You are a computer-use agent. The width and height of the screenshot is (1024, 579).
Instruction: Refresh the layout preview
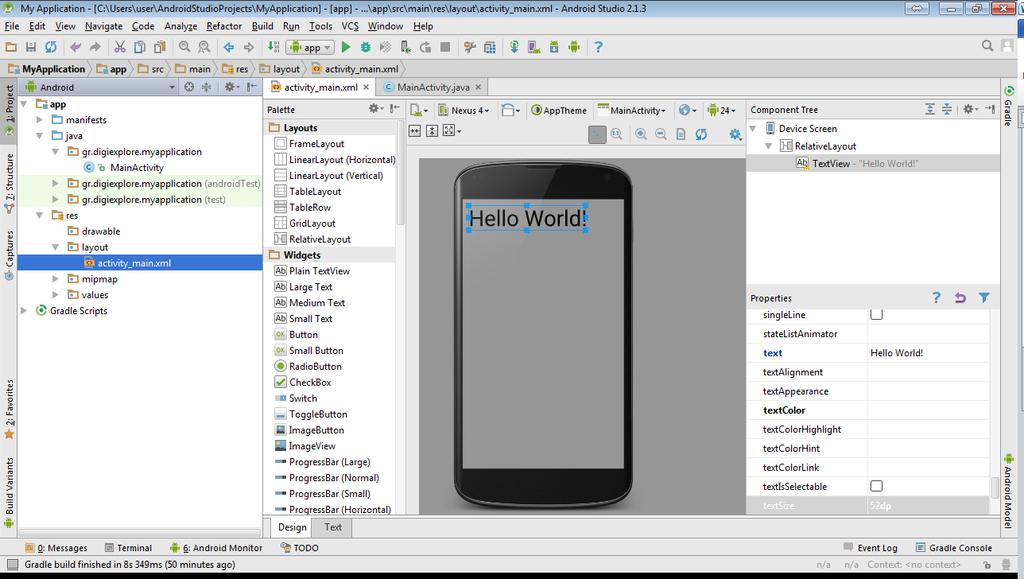(x=701, y=134)
